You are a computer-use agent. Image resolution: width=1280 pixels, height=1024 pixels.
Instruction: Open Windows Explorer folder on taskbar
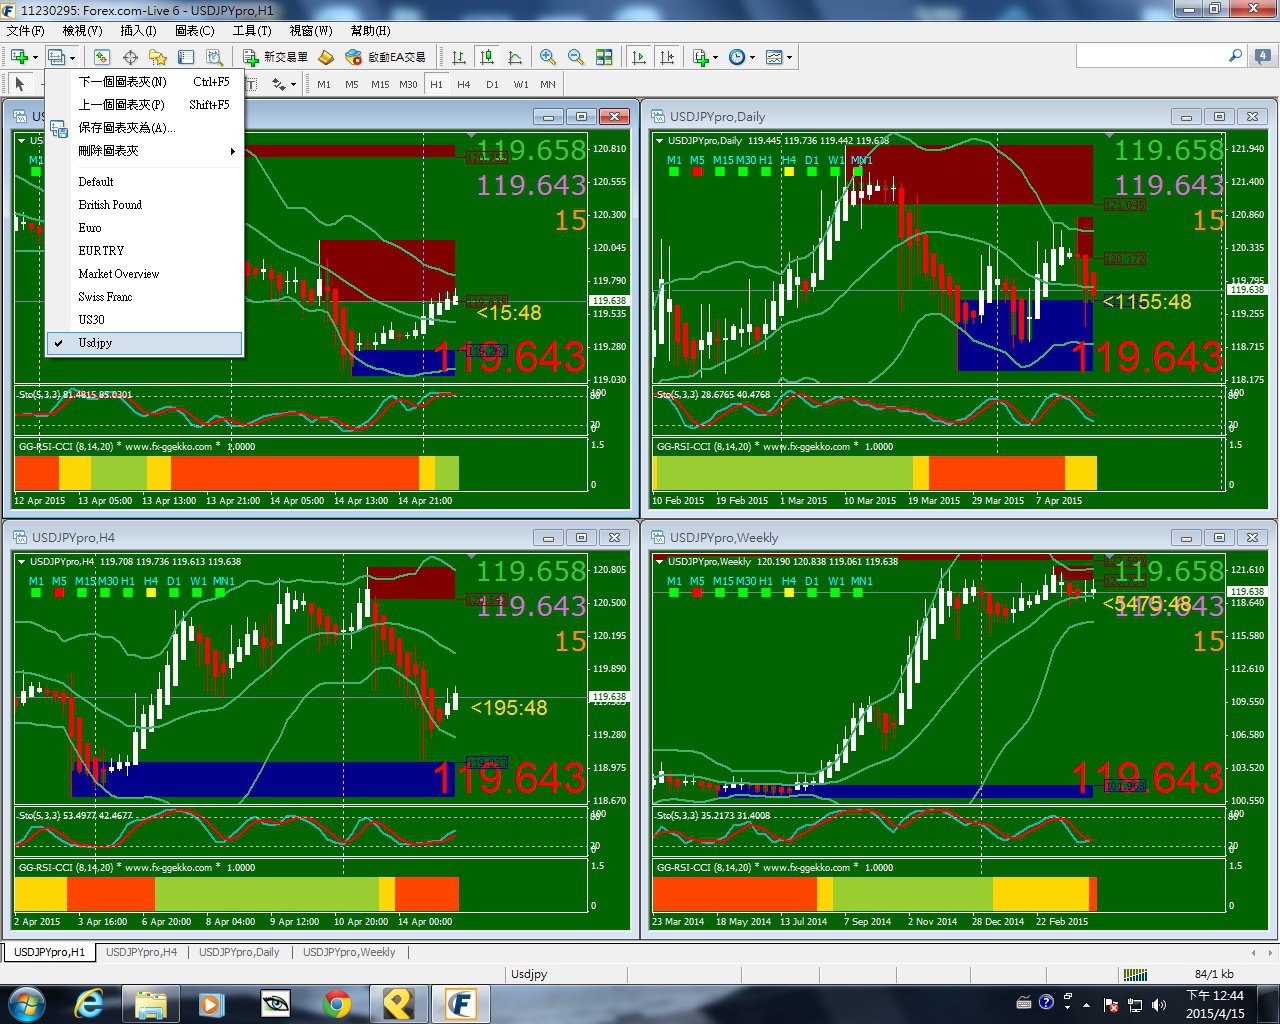click(x=150, y=1003)
